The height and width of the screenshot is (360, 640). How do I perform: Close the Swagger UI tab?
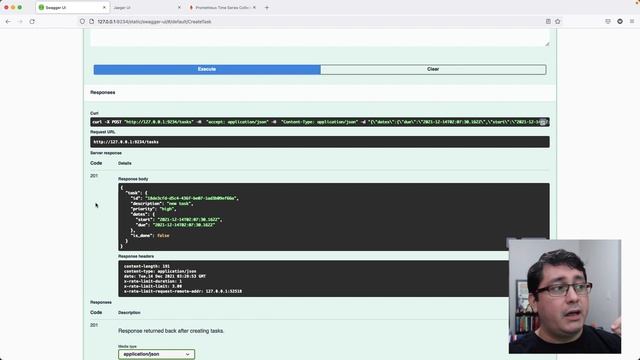[104, 7]
